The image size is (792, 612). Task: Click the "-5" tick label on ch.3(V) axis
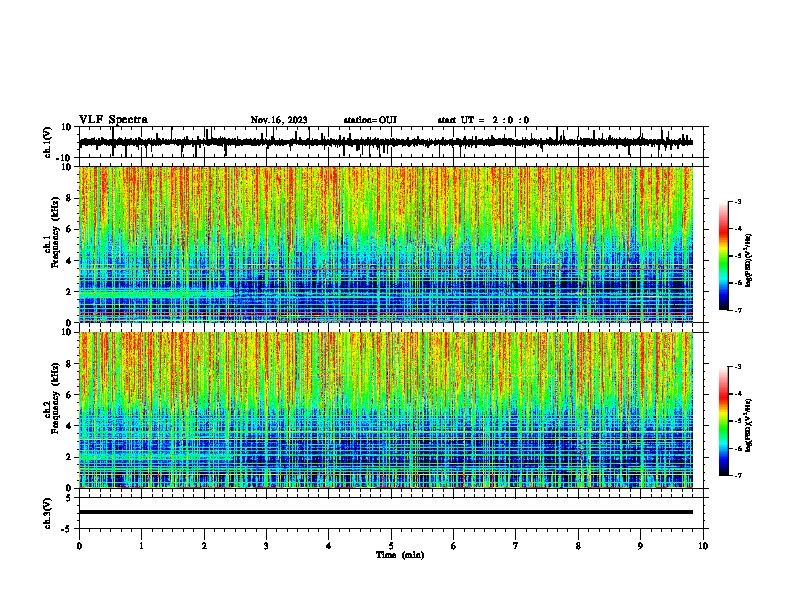(67, 529)
